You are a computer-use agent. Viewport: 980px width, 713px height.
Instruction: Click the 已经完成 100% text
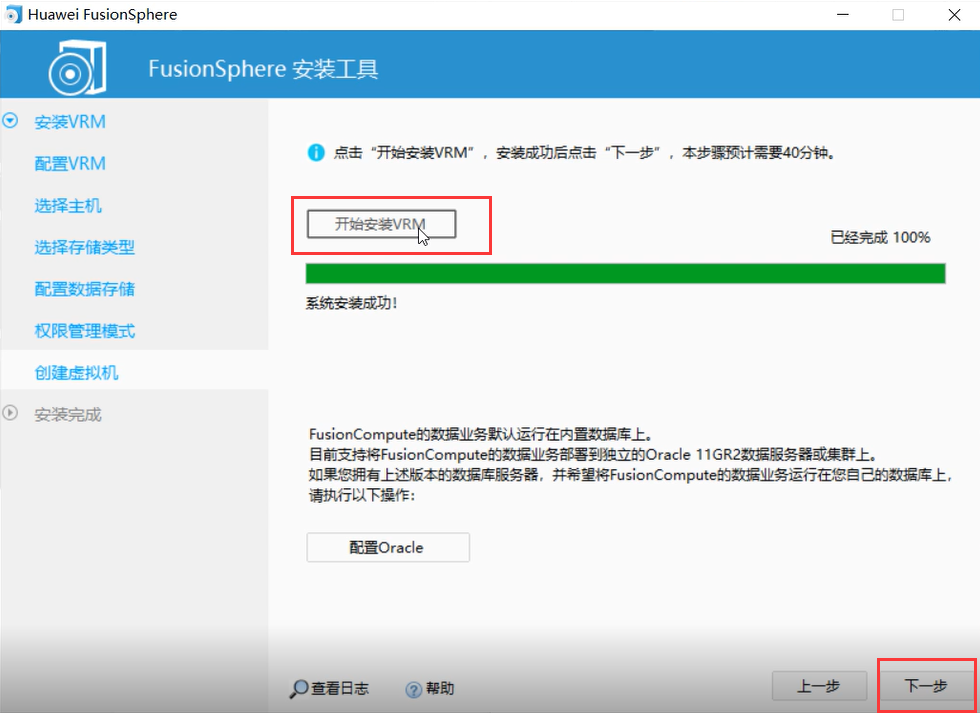point(880,237)
